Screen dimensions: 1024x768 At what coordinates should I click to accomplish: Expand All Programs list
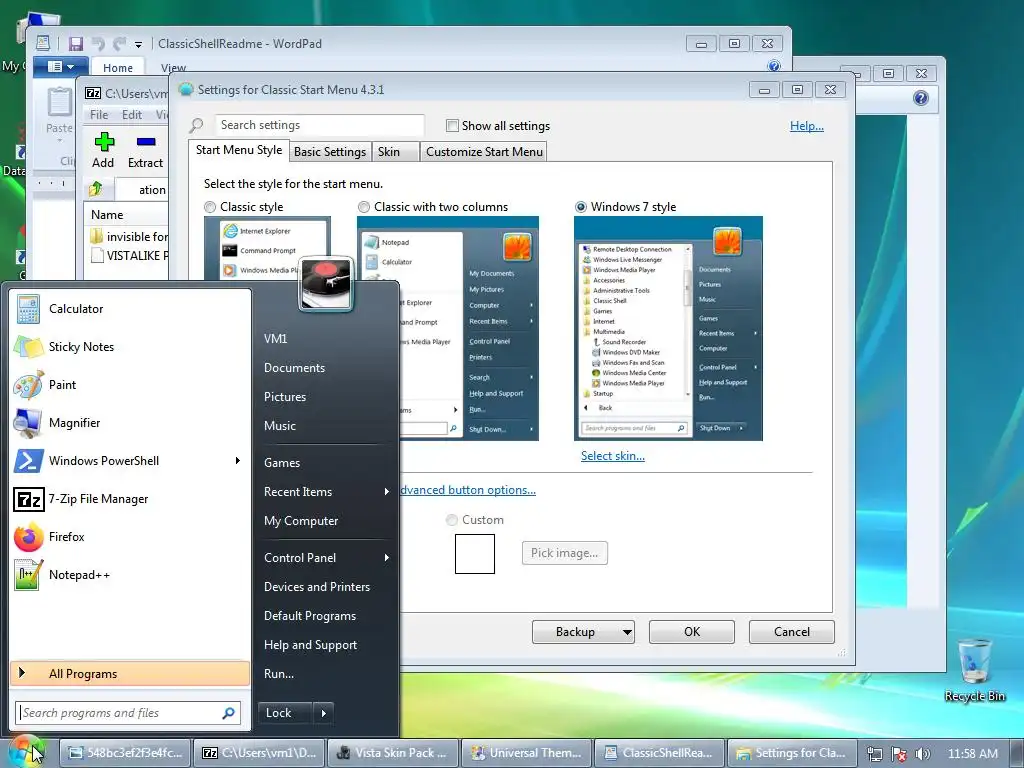[x=130, y=674]
